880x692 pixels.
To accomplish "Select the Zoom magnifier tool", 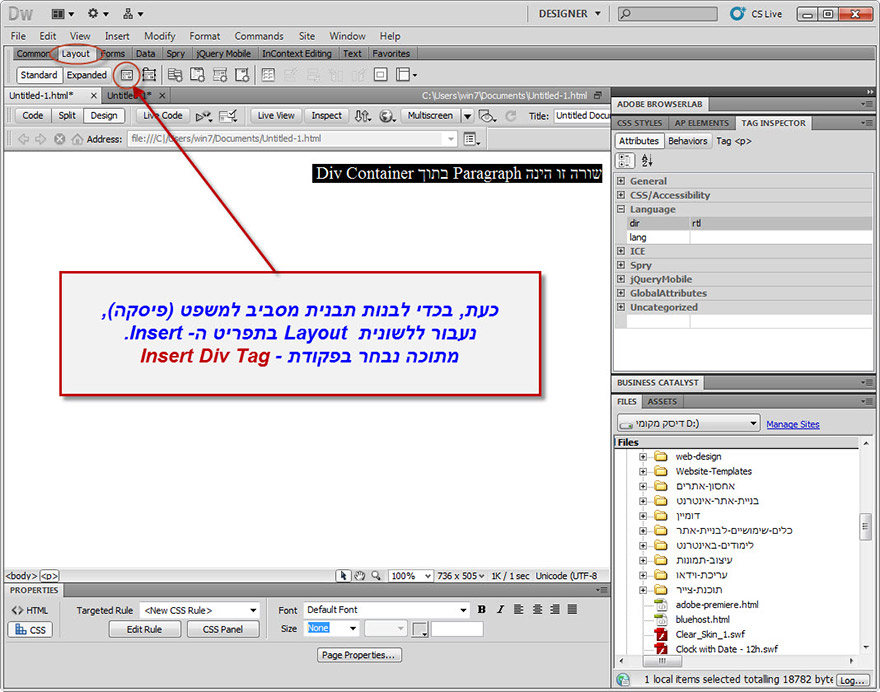I will [x=376, y=576].
